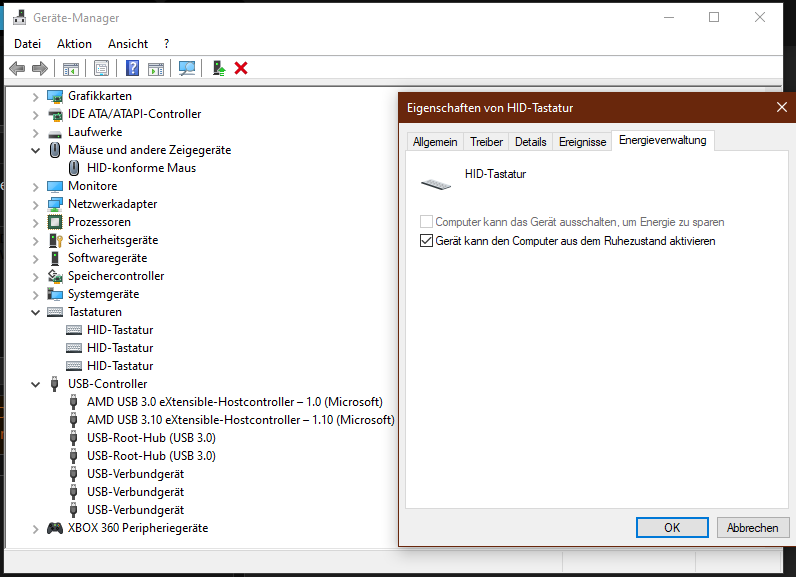Click the red X uninstall device icon

point(241,68)
